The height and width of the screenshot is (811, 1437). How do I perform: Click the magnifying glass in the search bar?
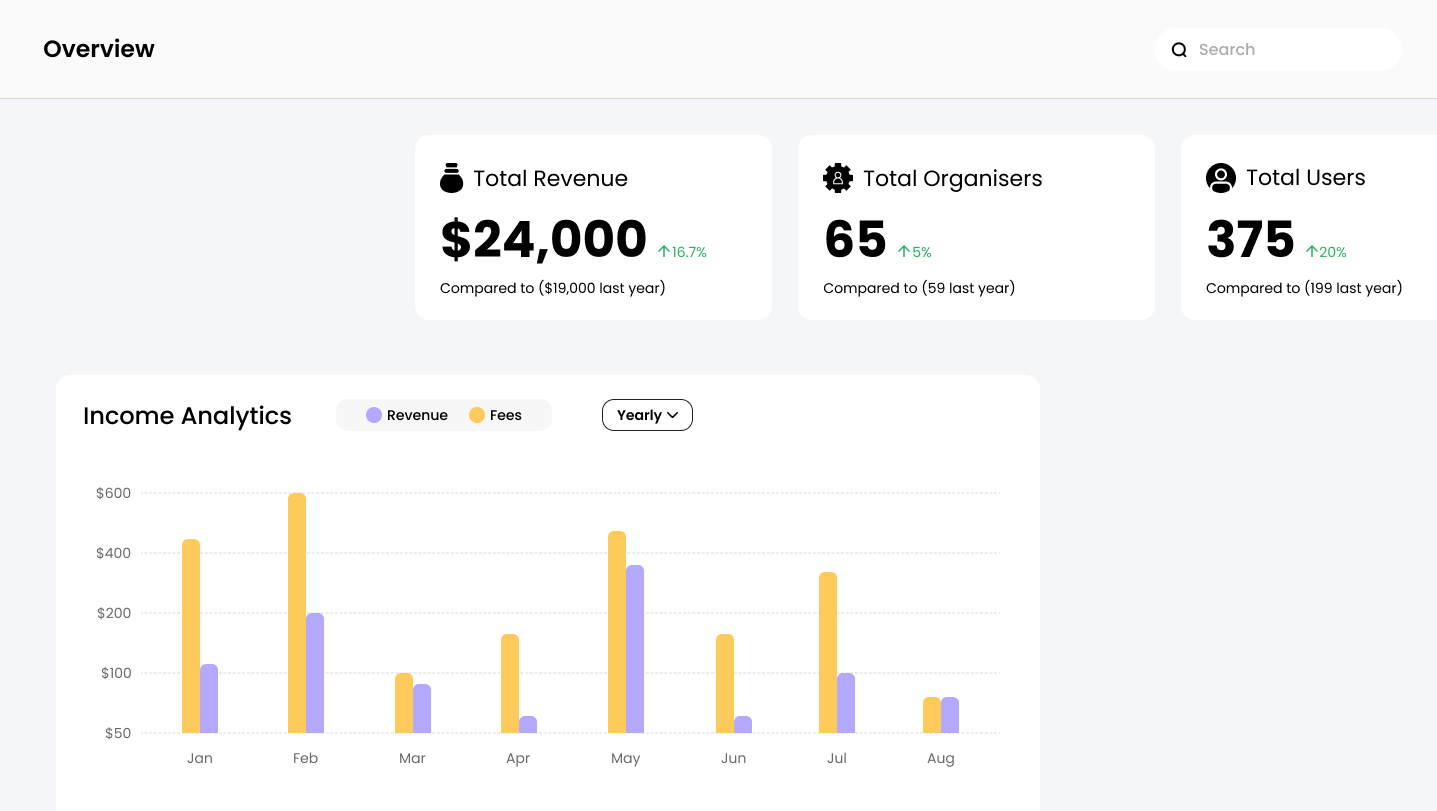(x=1180, y=49)
